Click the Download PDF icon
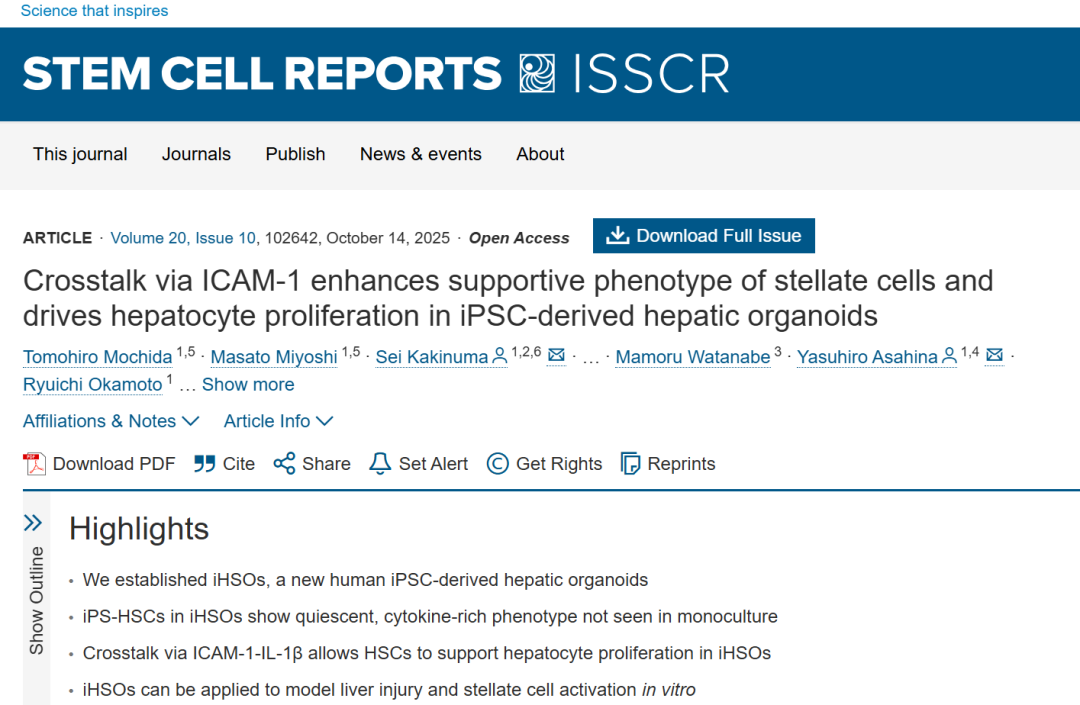Image resolution: width=1080 pixels, height=705 pixels. (x=35, y=464)
